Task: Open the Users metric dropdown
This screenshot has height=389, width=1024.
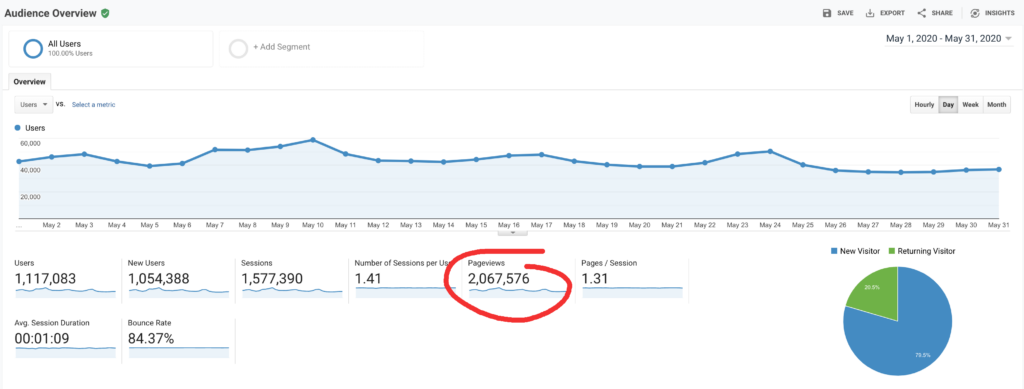Action: click(34, 104)
